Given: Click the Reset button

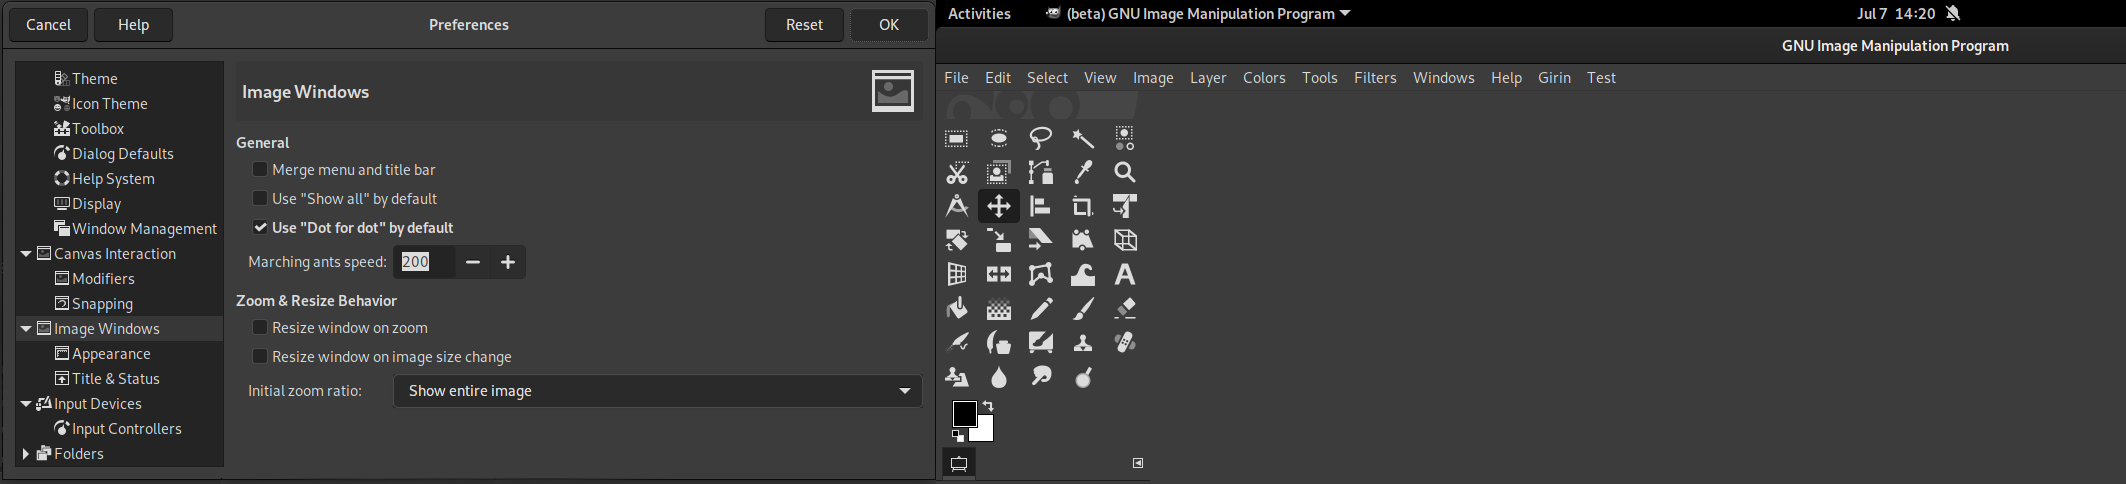Looking at the screenshot, I should 804,25.
